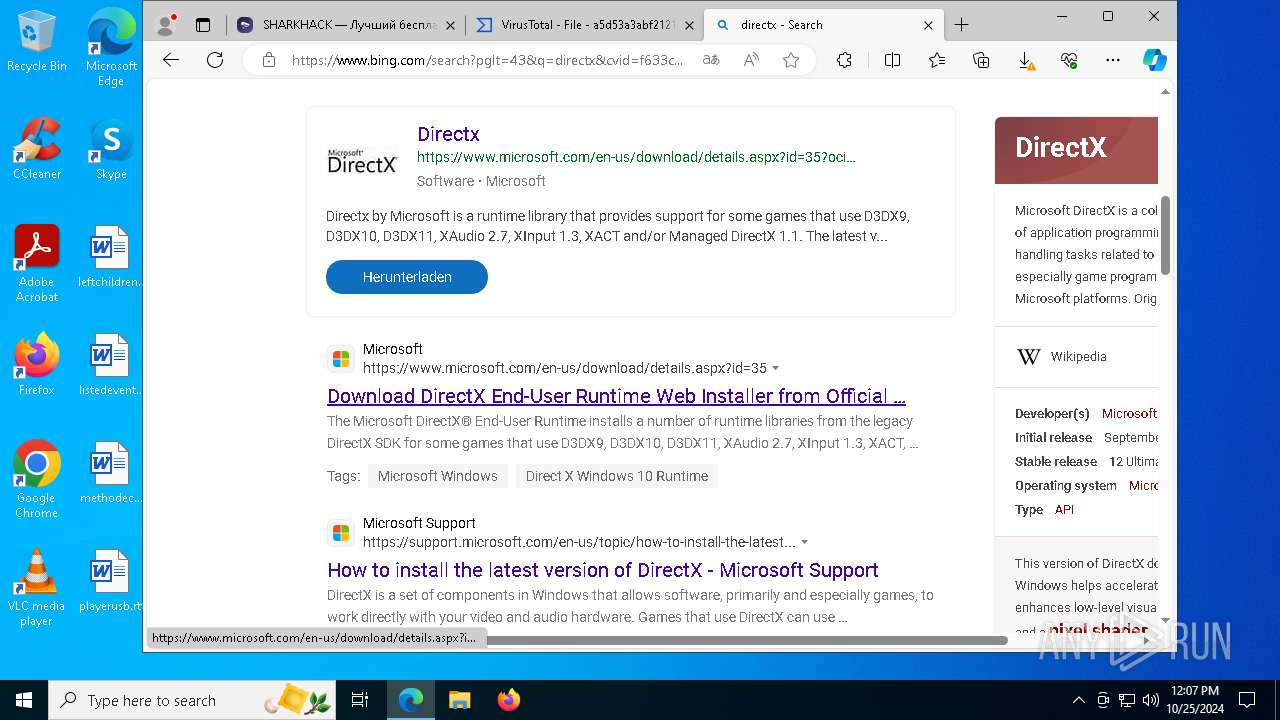Open the Windows Start menu
1280x720 pixels.
click(x=24, y=700)
